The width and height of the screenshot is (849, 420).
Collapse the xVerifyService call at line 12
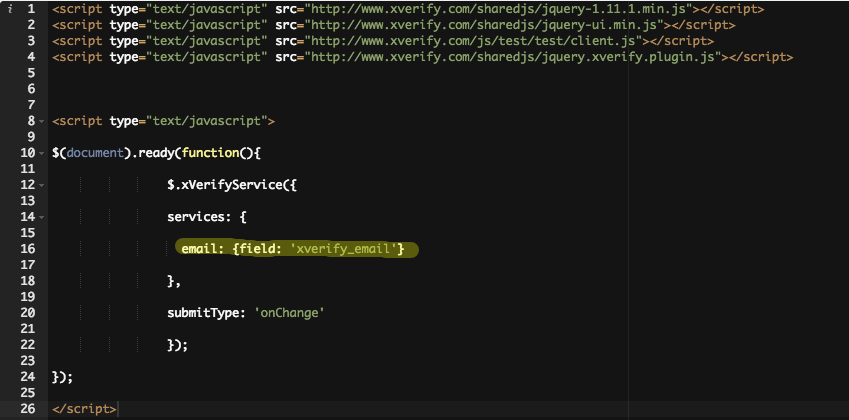tap(40, 185)
